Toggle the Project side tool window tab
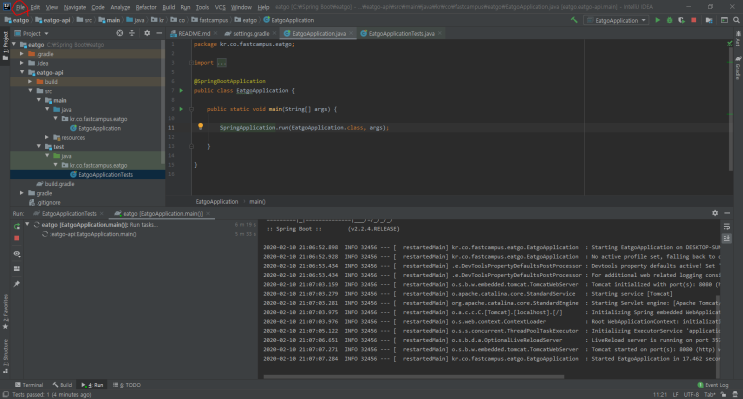This screenshot has width=743, height=399. [x=5, y=45]
